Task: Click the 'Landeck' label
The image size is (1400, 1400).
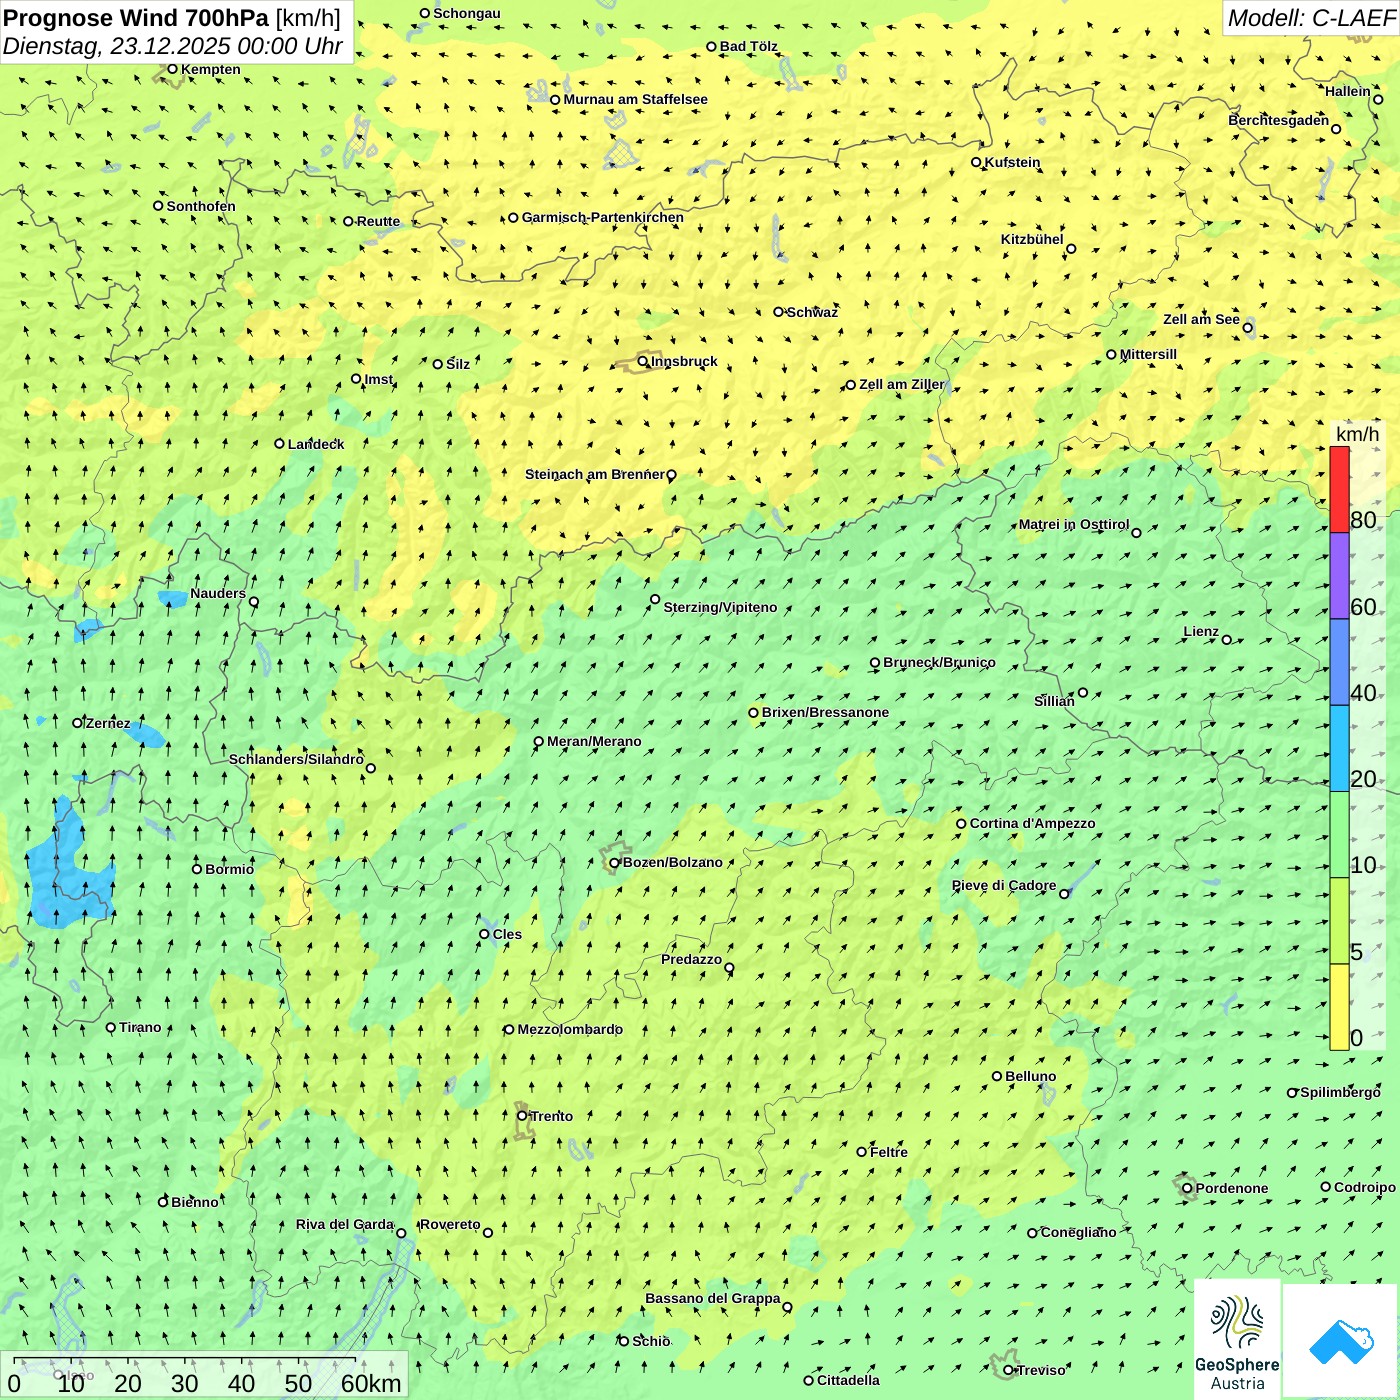Action: 316,444
